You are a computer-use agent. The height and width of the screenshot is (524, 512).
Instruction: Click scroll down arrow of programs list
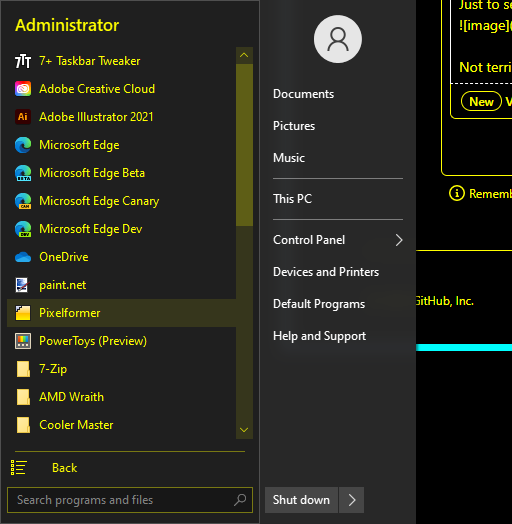point(244,430)
